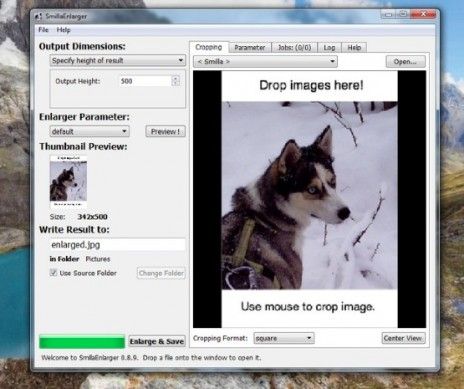The height and width of the screenshot is (389, 464).
Task: Switch to the Cropping tab
Action: tap(209, 47)
